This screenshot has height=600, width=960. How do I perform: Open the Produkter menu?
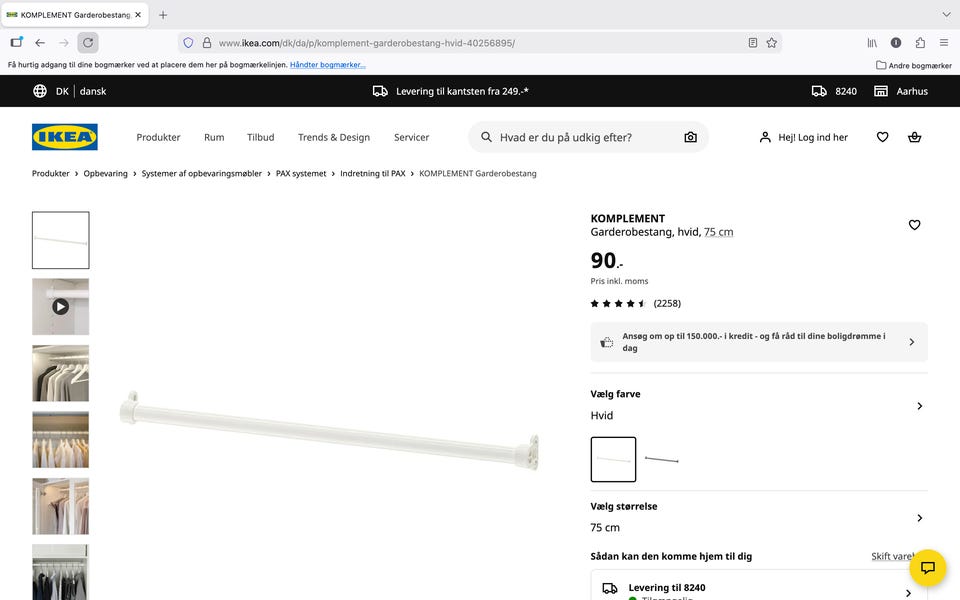point(158,137)
